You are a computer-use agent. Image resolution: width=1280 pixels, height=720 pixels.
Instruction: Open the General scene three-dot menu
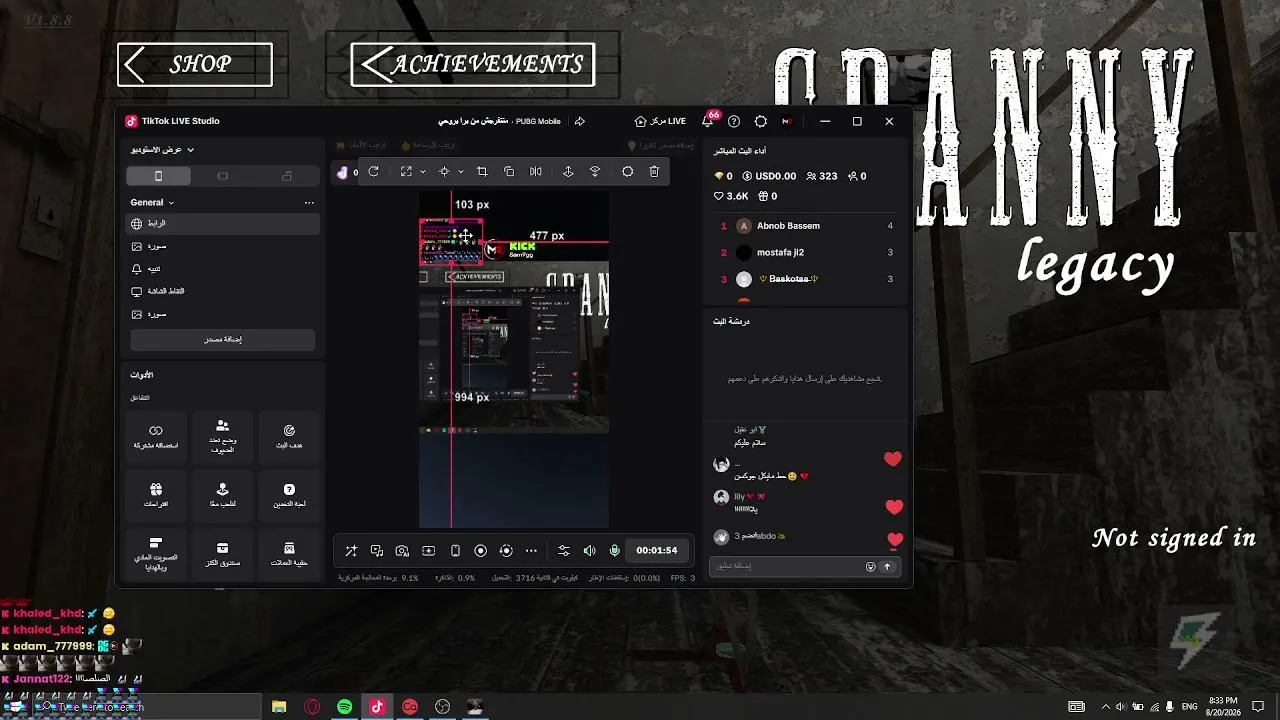309,202
